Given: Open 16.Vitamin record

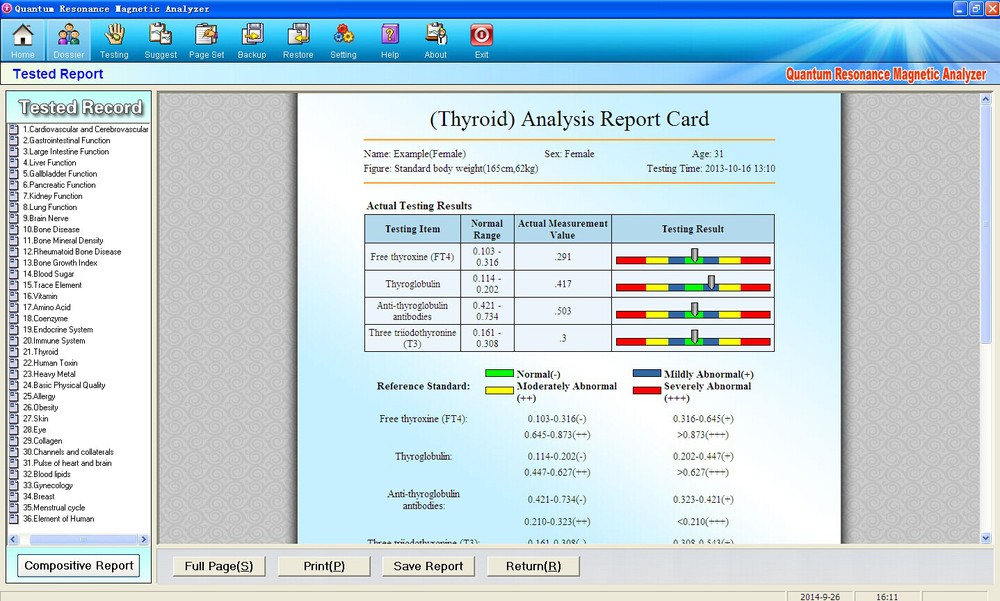Looking at the screenshot, I should 40,296.
